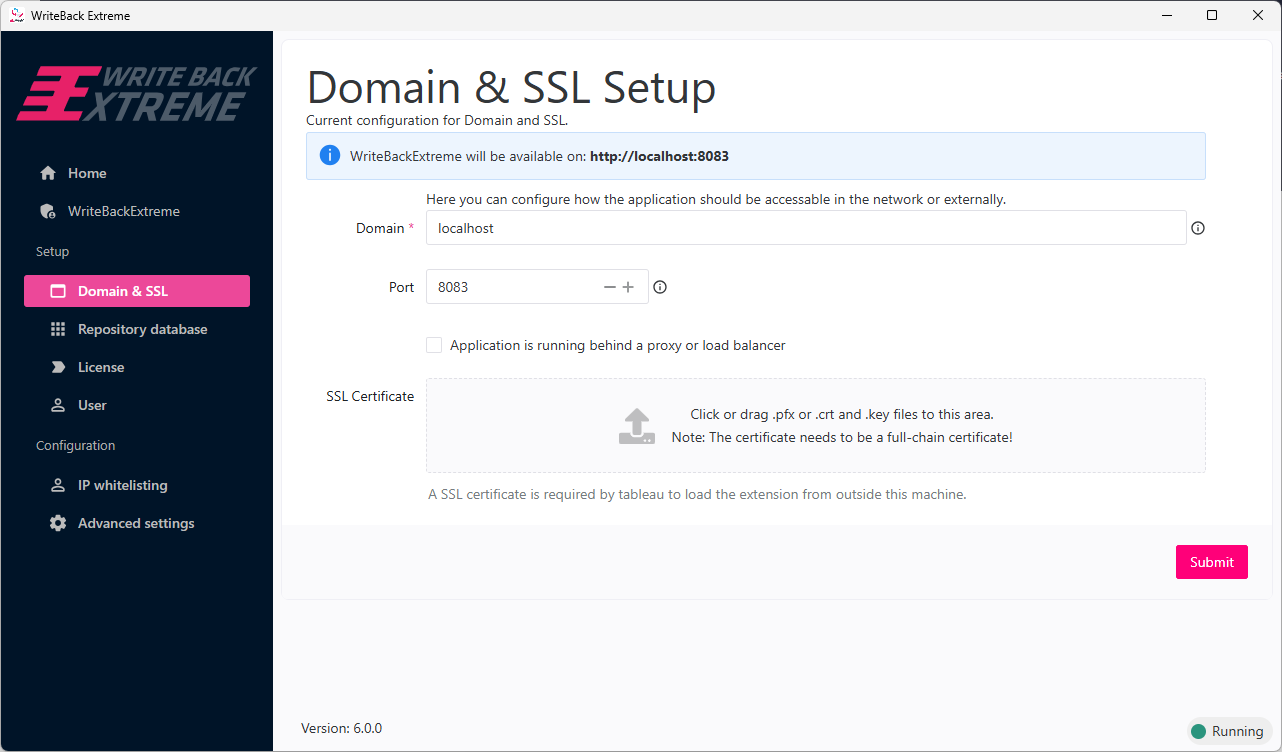This screenshot has height=752, width=1282.
Task: Enable the proxy or load balancer checkbox
Action: 434,345
